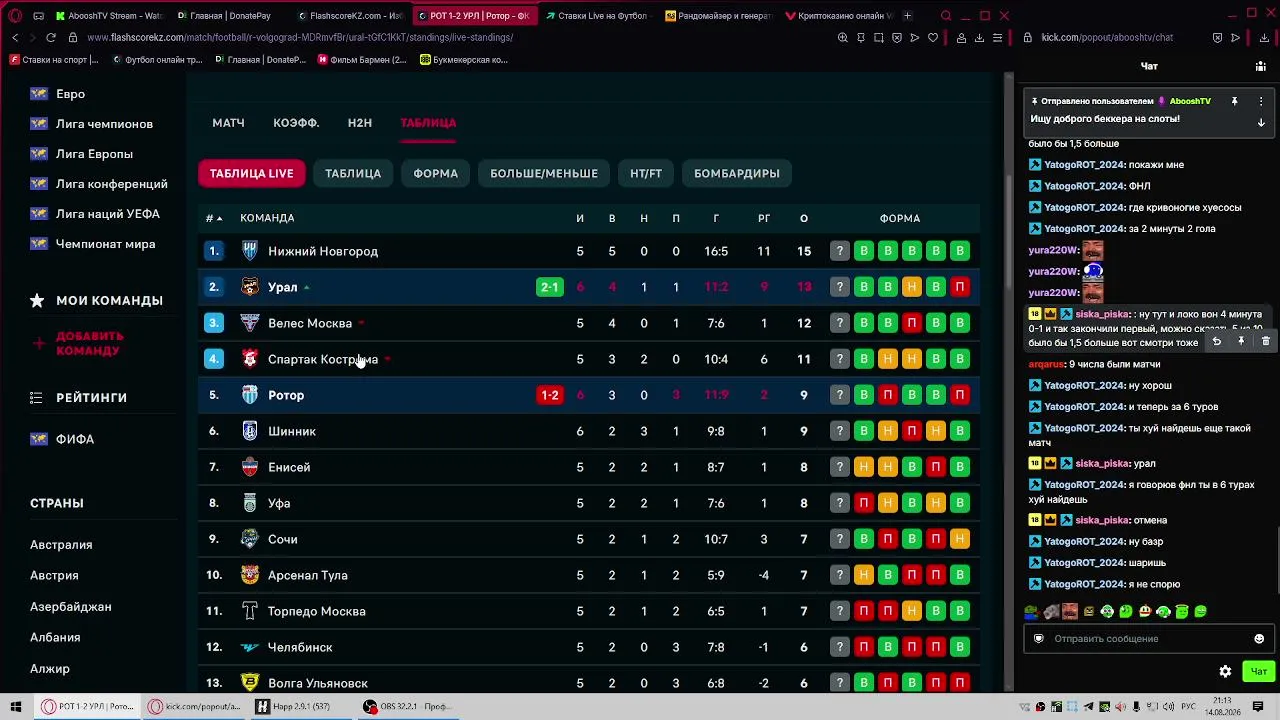Switch to the МАТЧ tab
This screenshot has width=1280, height=720.
tap(228, 123)
